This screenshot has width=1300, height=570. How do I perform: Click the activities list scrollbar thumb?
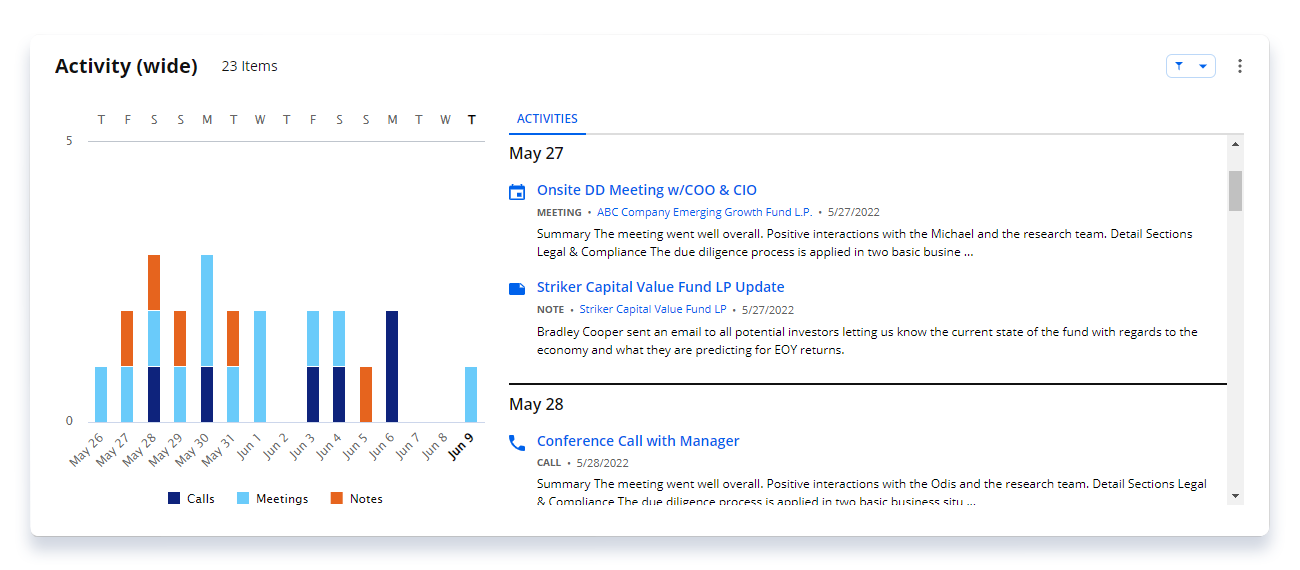pyautogui.click(x=1236, y=191)
